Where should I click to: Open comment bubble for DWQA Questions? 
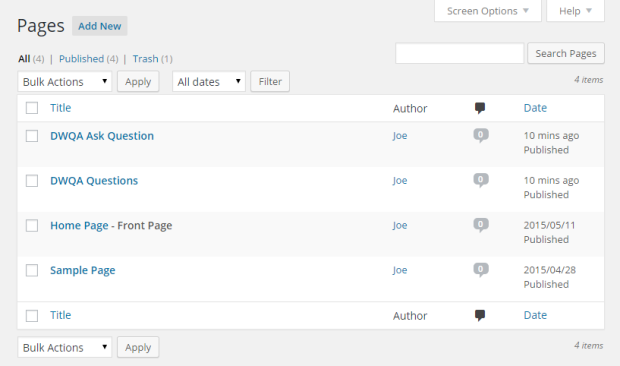[x=481, y=180]
